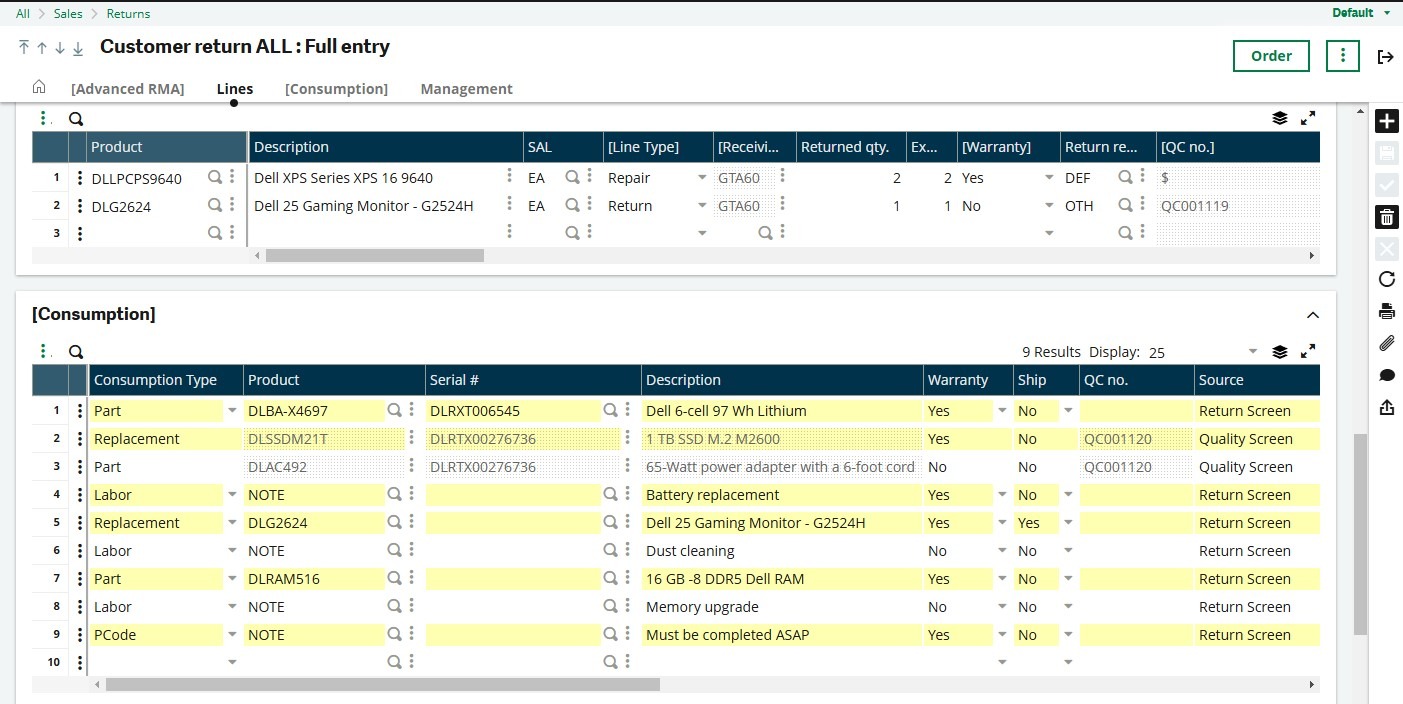Search product lookup icon for DLLPCPS9640
The width and height of the screenshot is (1403, 704).
click(214, 177)
